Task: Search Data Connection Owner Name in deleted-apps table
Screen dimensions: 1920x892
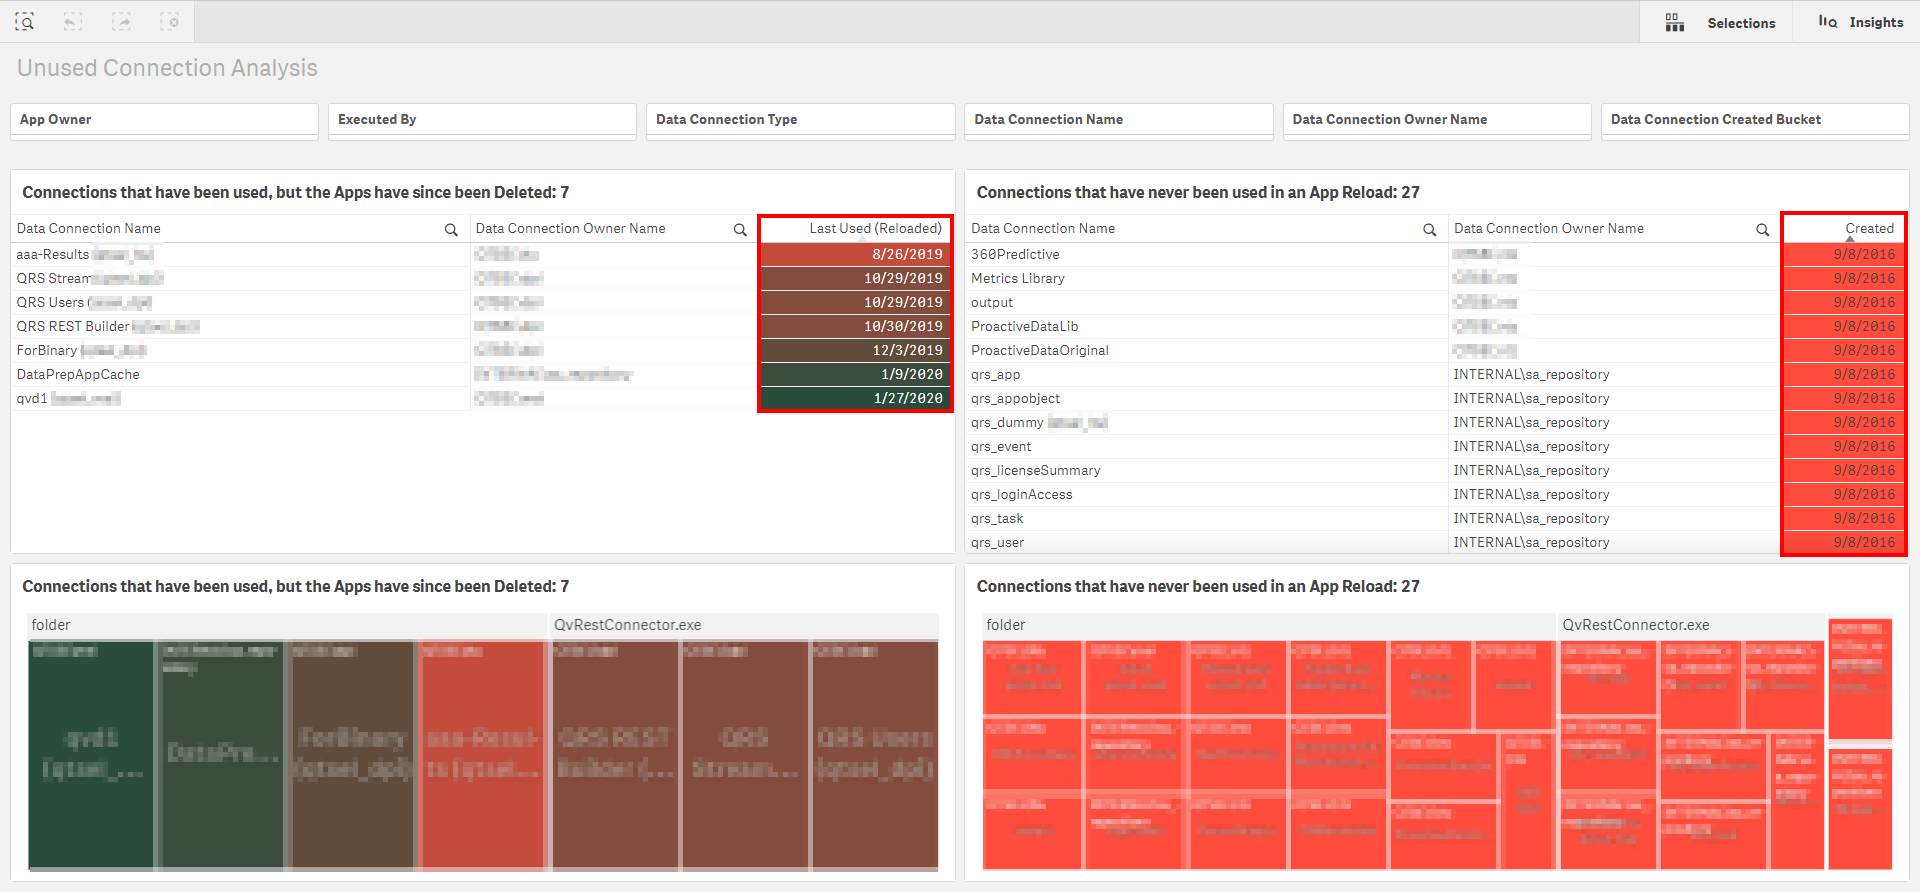Action: pos(740,229)
